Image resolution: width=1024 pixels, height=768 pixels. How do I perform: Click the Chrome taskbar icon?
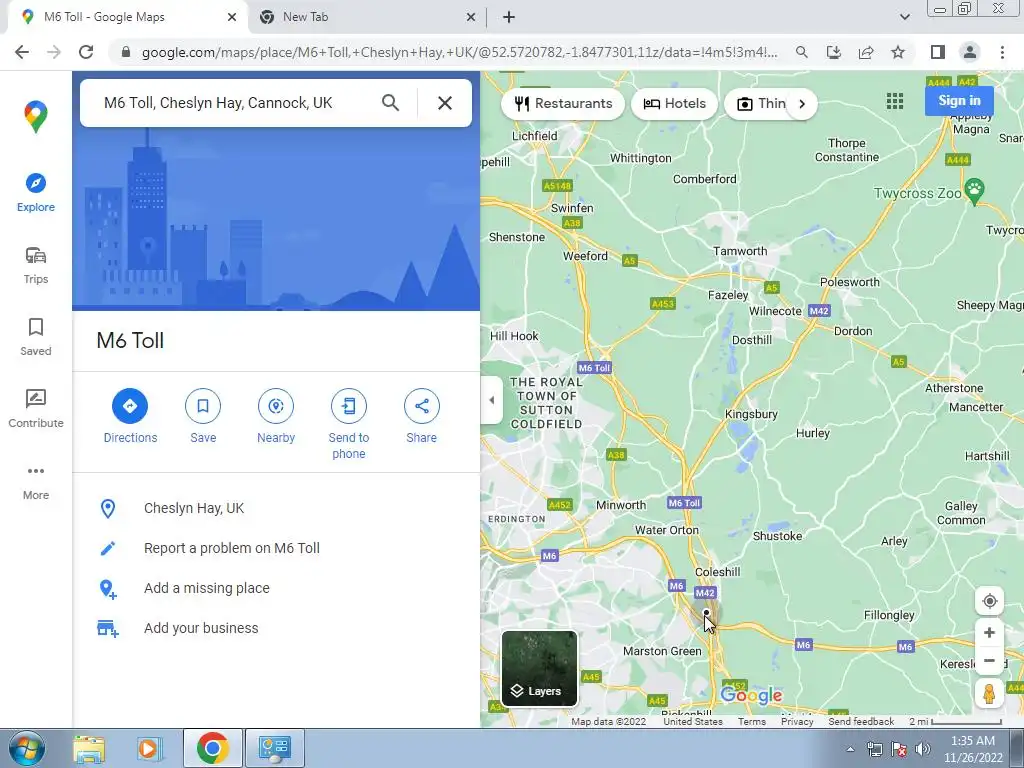[212, 748]
